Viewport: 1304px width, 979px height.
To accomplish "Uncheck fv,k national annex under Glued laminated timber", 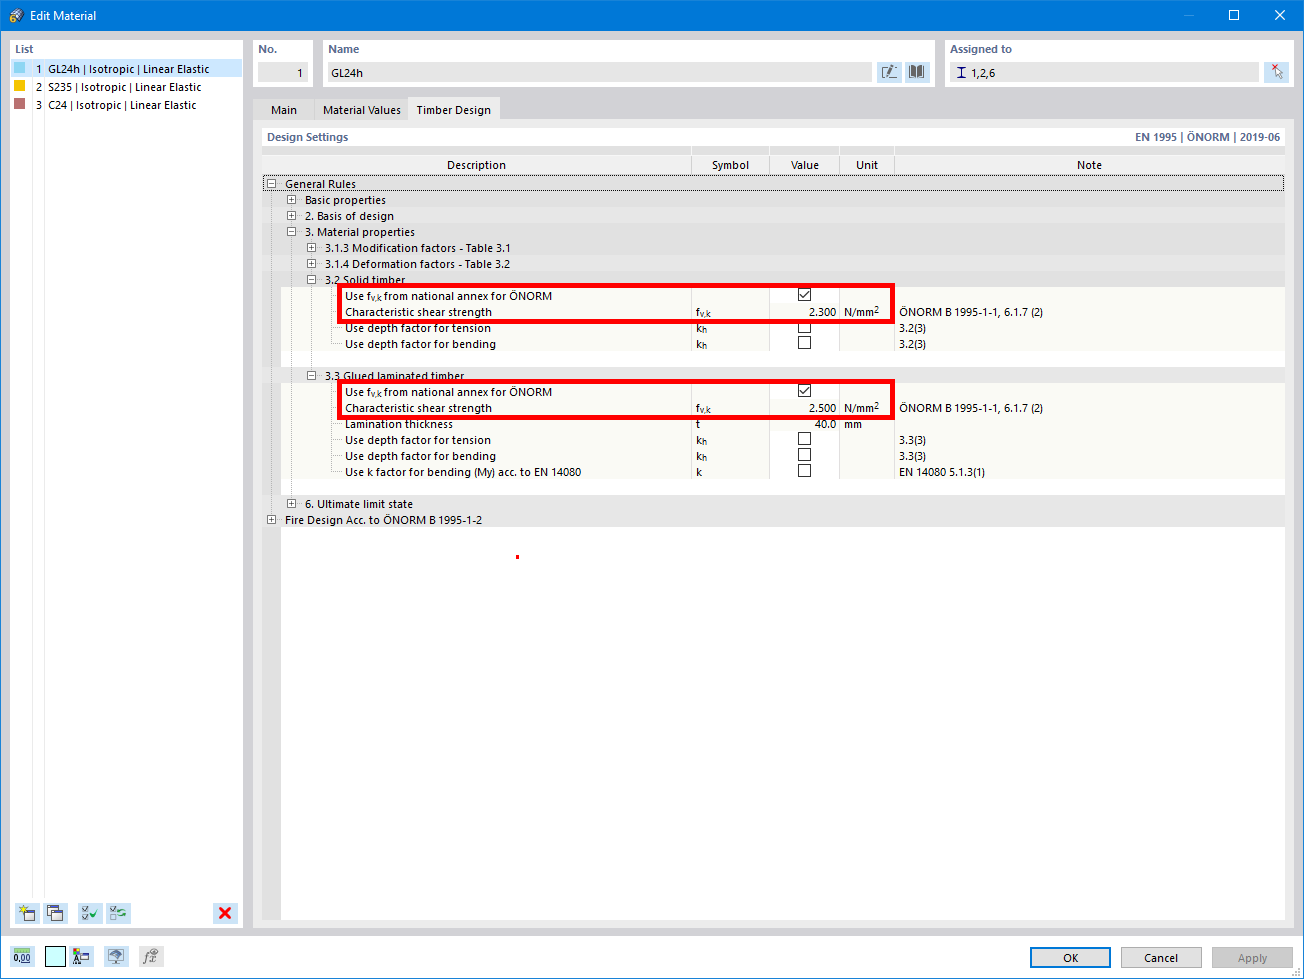I will [804, 391].
